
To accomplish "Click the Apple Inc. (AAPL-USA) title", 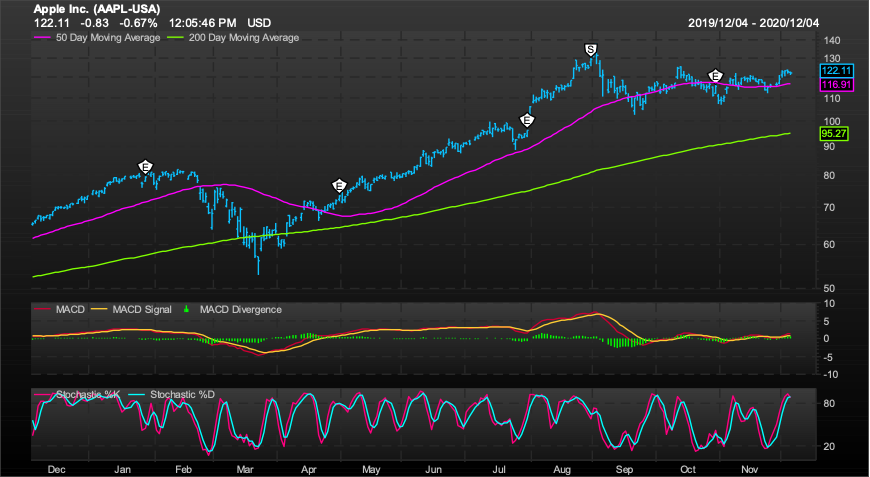I will [x=97, y=9].
